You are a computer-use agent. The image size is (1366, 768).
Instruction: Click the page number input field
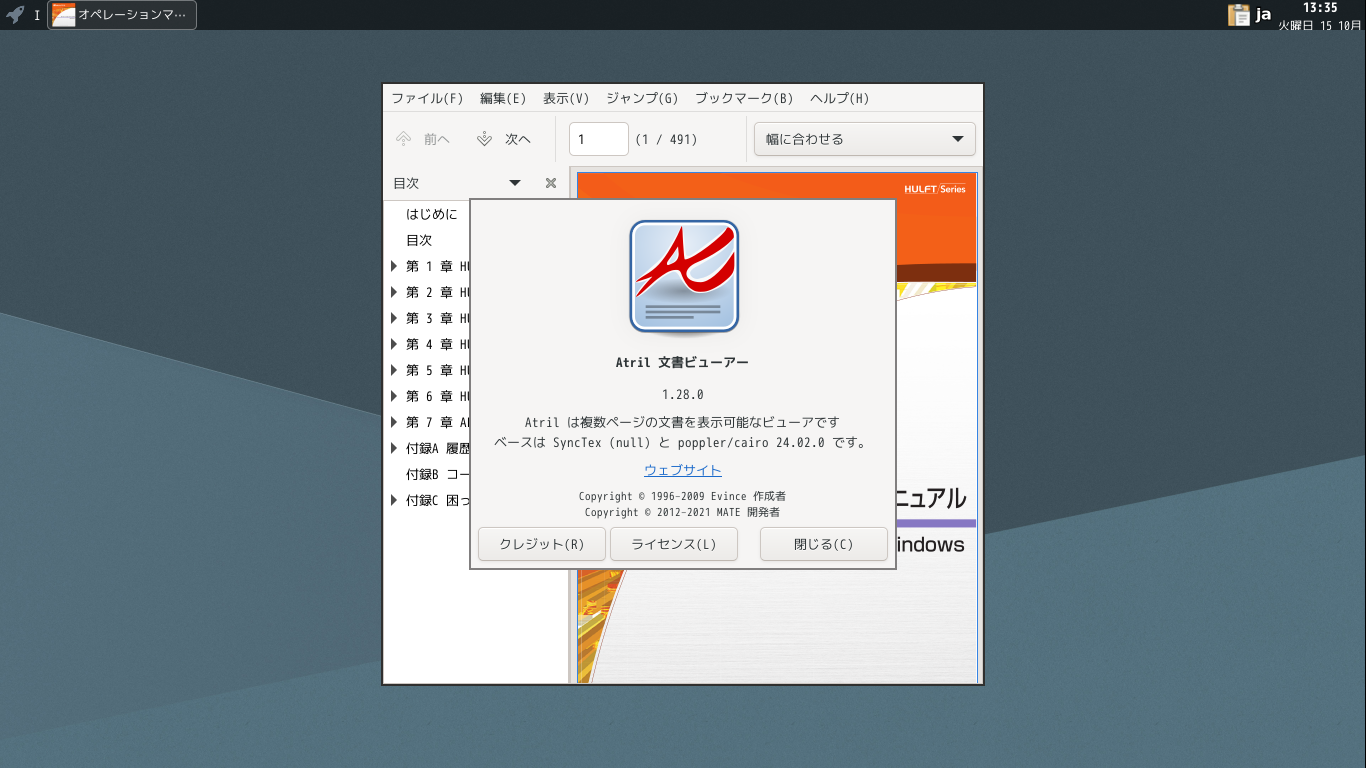598,139
